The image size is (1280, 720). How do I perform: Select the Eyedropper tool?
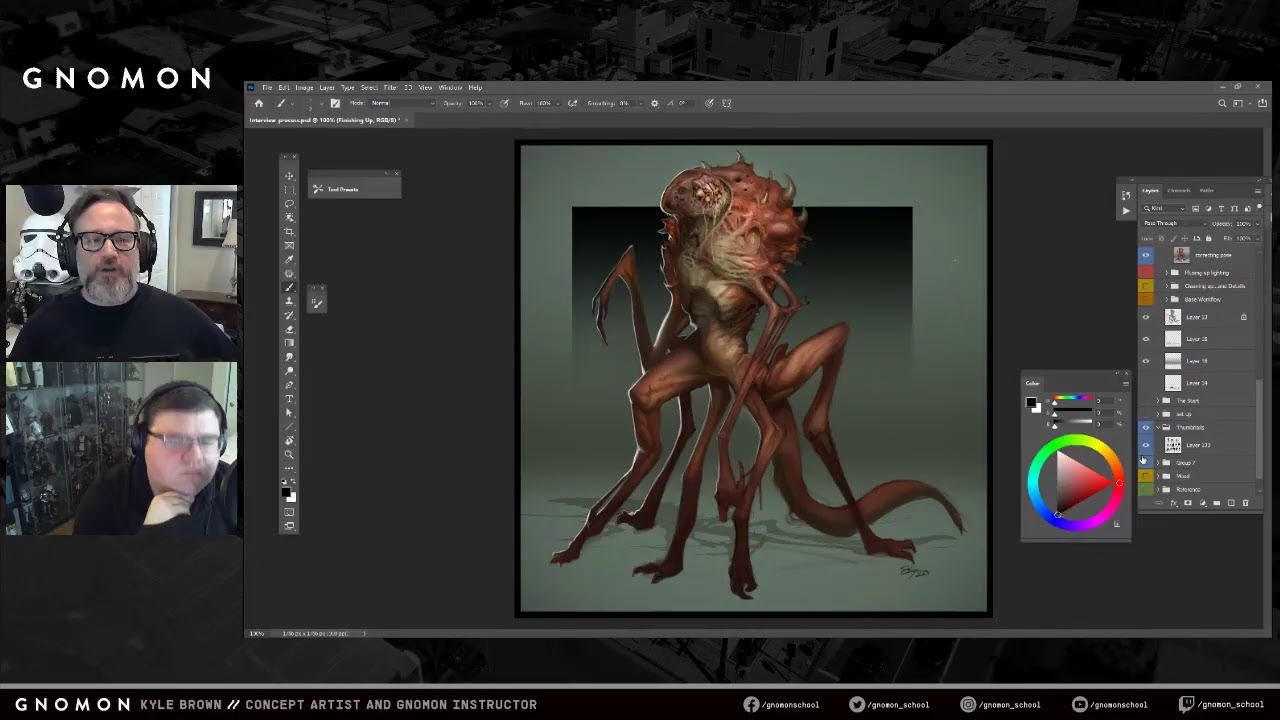click(x=289, y=258)
